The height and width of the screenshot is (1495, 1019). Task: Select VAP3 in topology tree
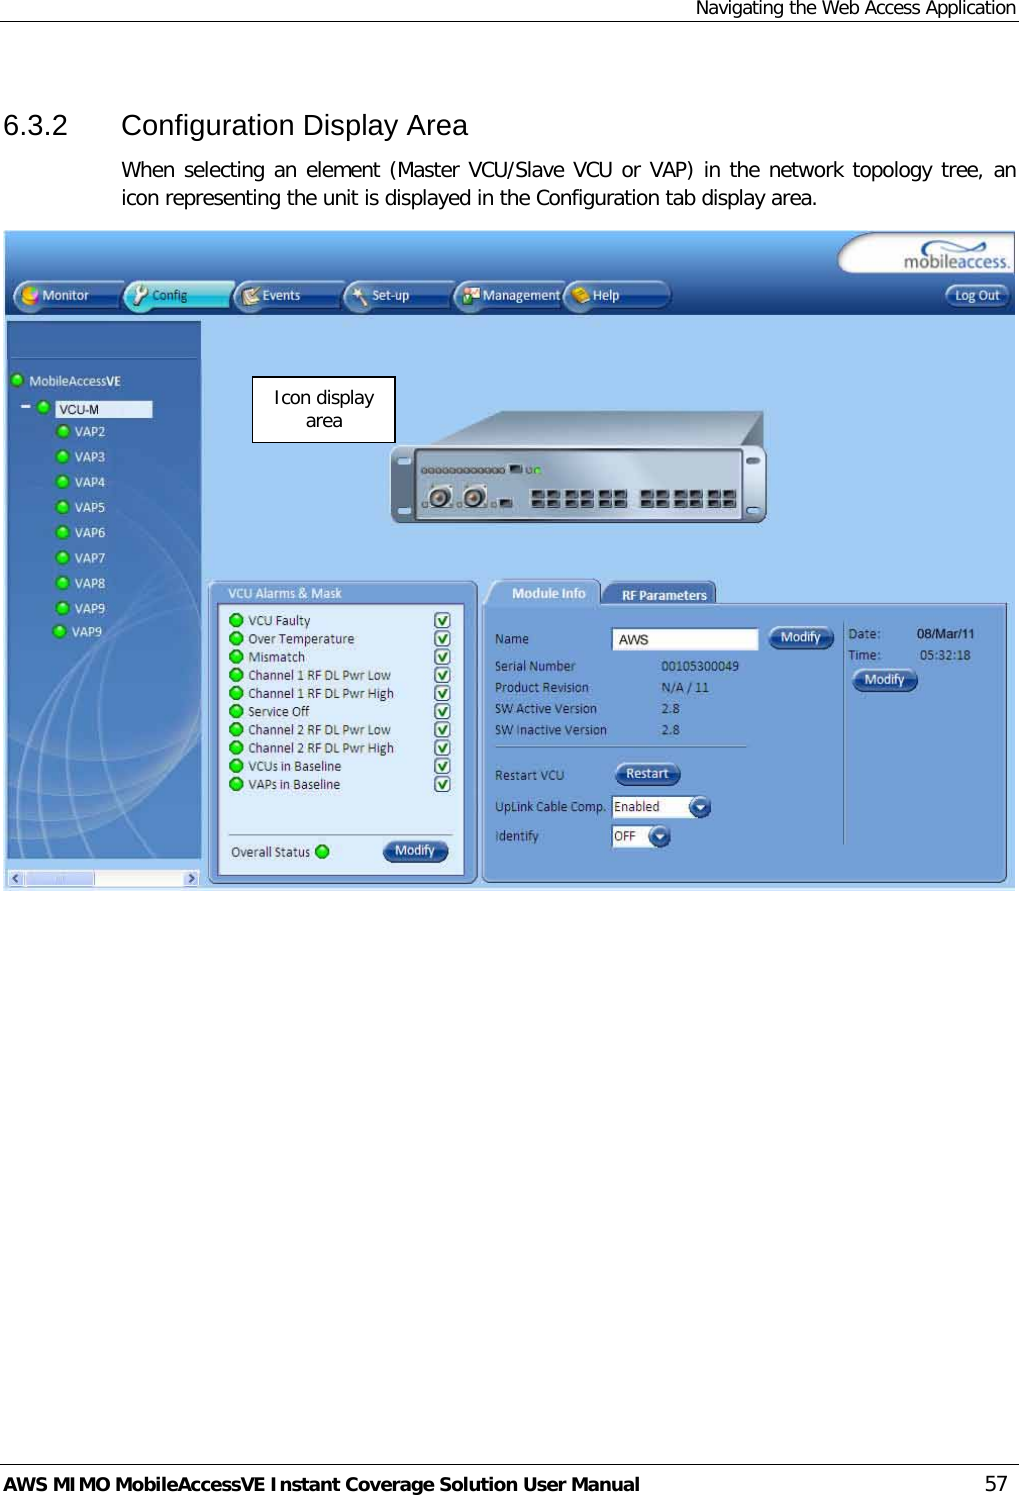pos(89,457)
